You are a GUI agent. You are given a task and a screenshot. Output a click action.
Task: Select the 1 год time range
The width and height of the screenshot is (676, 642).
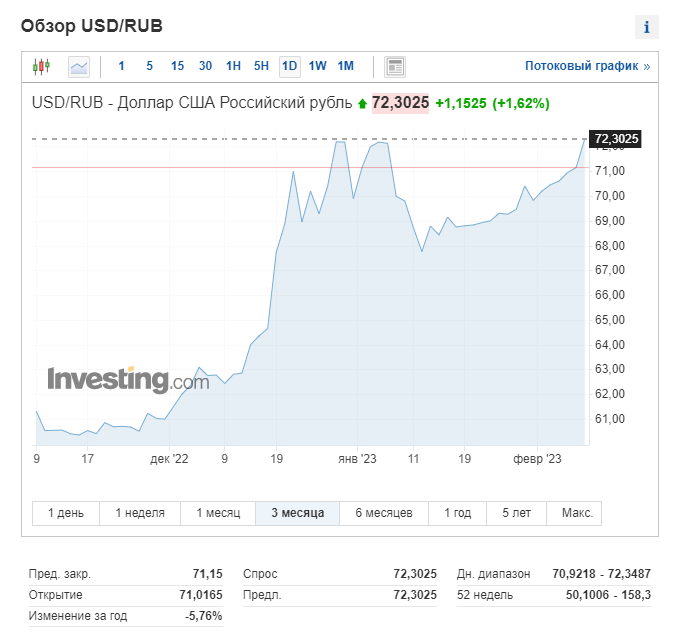[x=455, y=513]
